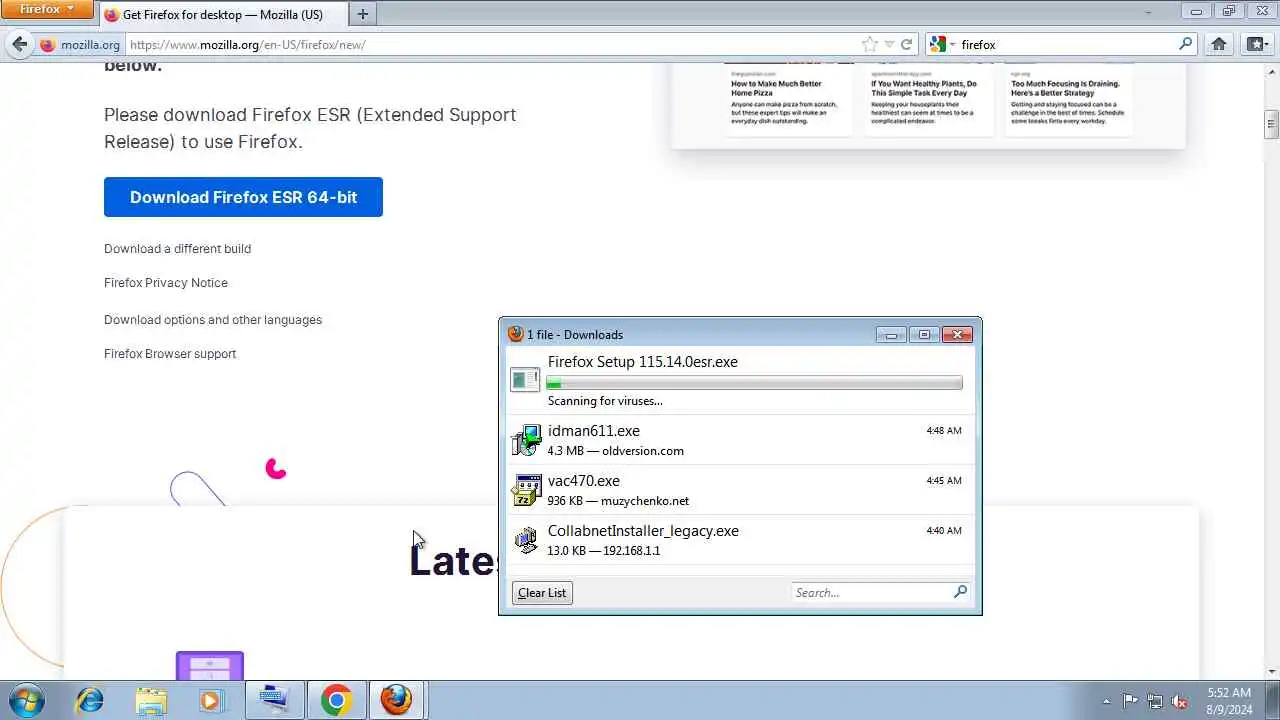Go to the Home page icon
The height and width of the screenshot is (720, 1280).
[x=1219, y=44]
